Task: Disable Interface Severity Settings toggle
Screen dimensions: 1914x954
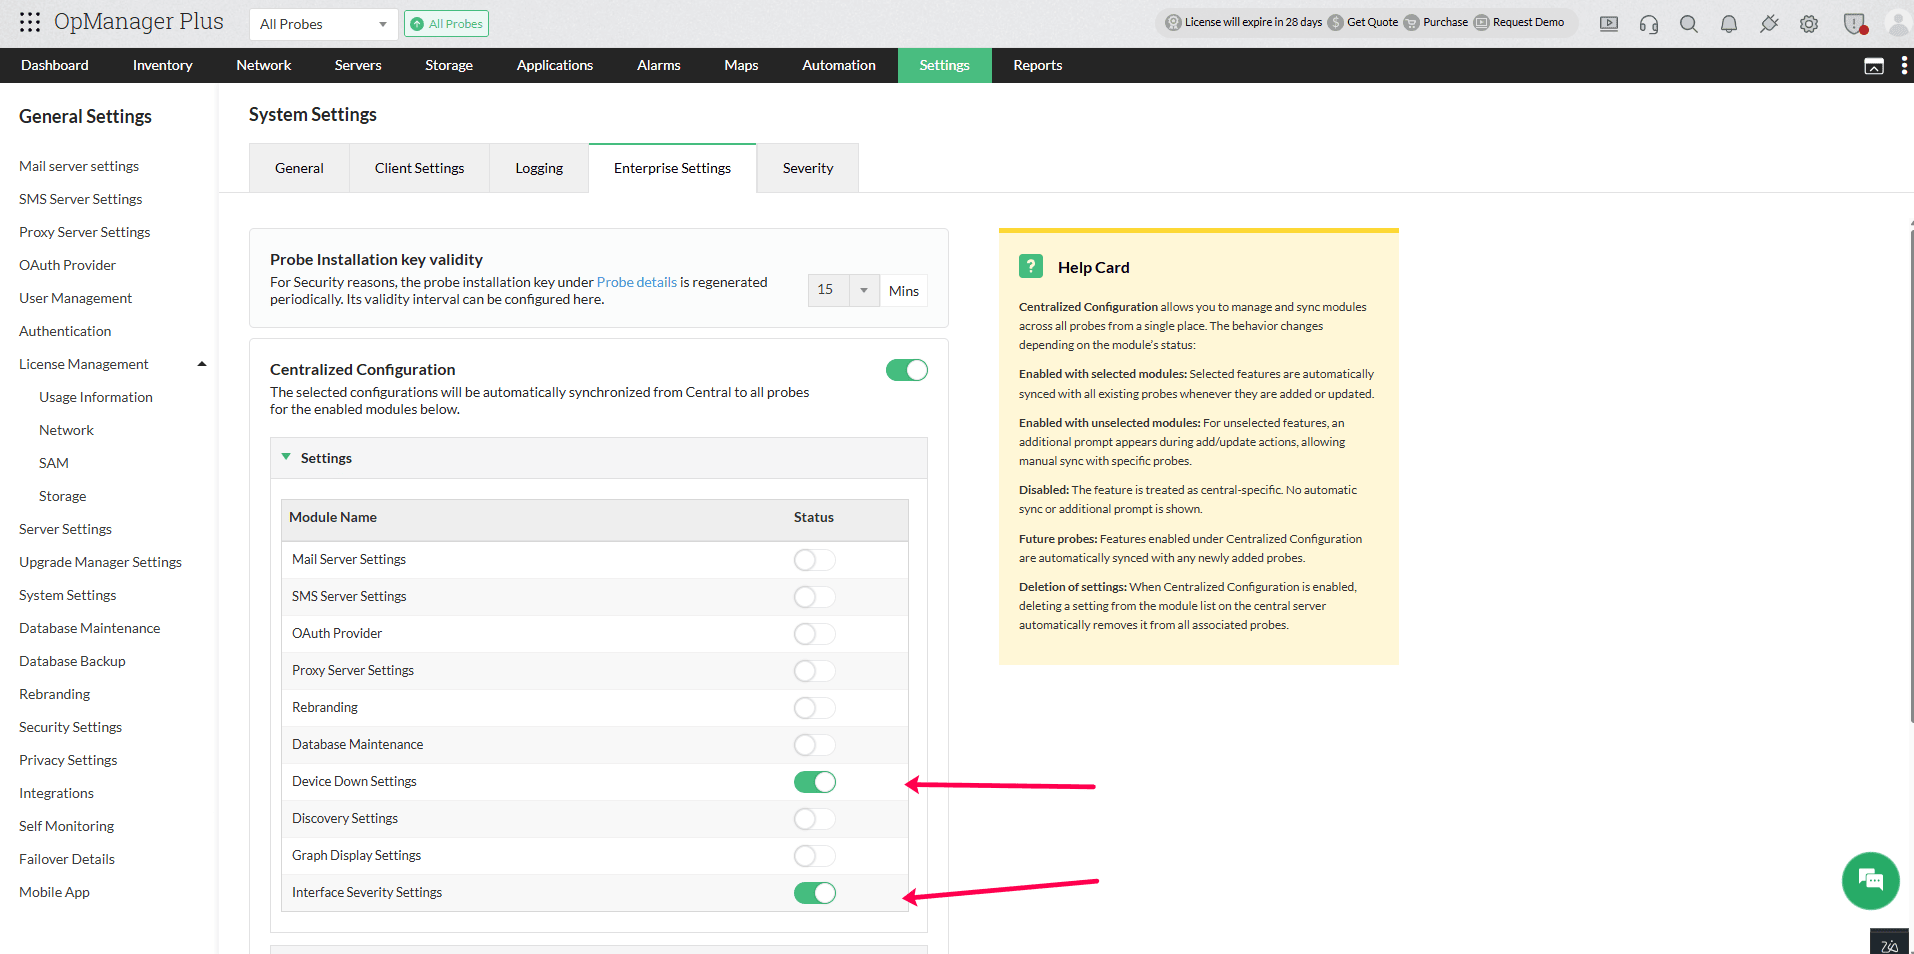Action: pos(814,893)
